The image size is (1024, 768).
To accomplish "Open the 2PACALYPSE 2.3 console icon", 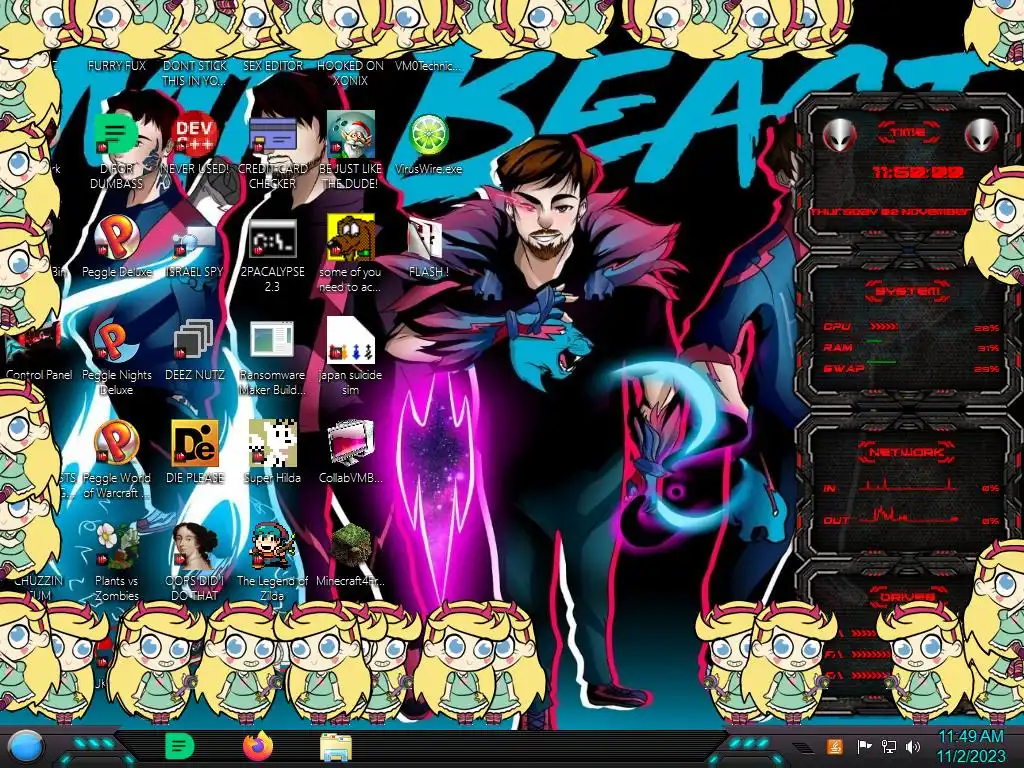I will click(x=272, y=238).
